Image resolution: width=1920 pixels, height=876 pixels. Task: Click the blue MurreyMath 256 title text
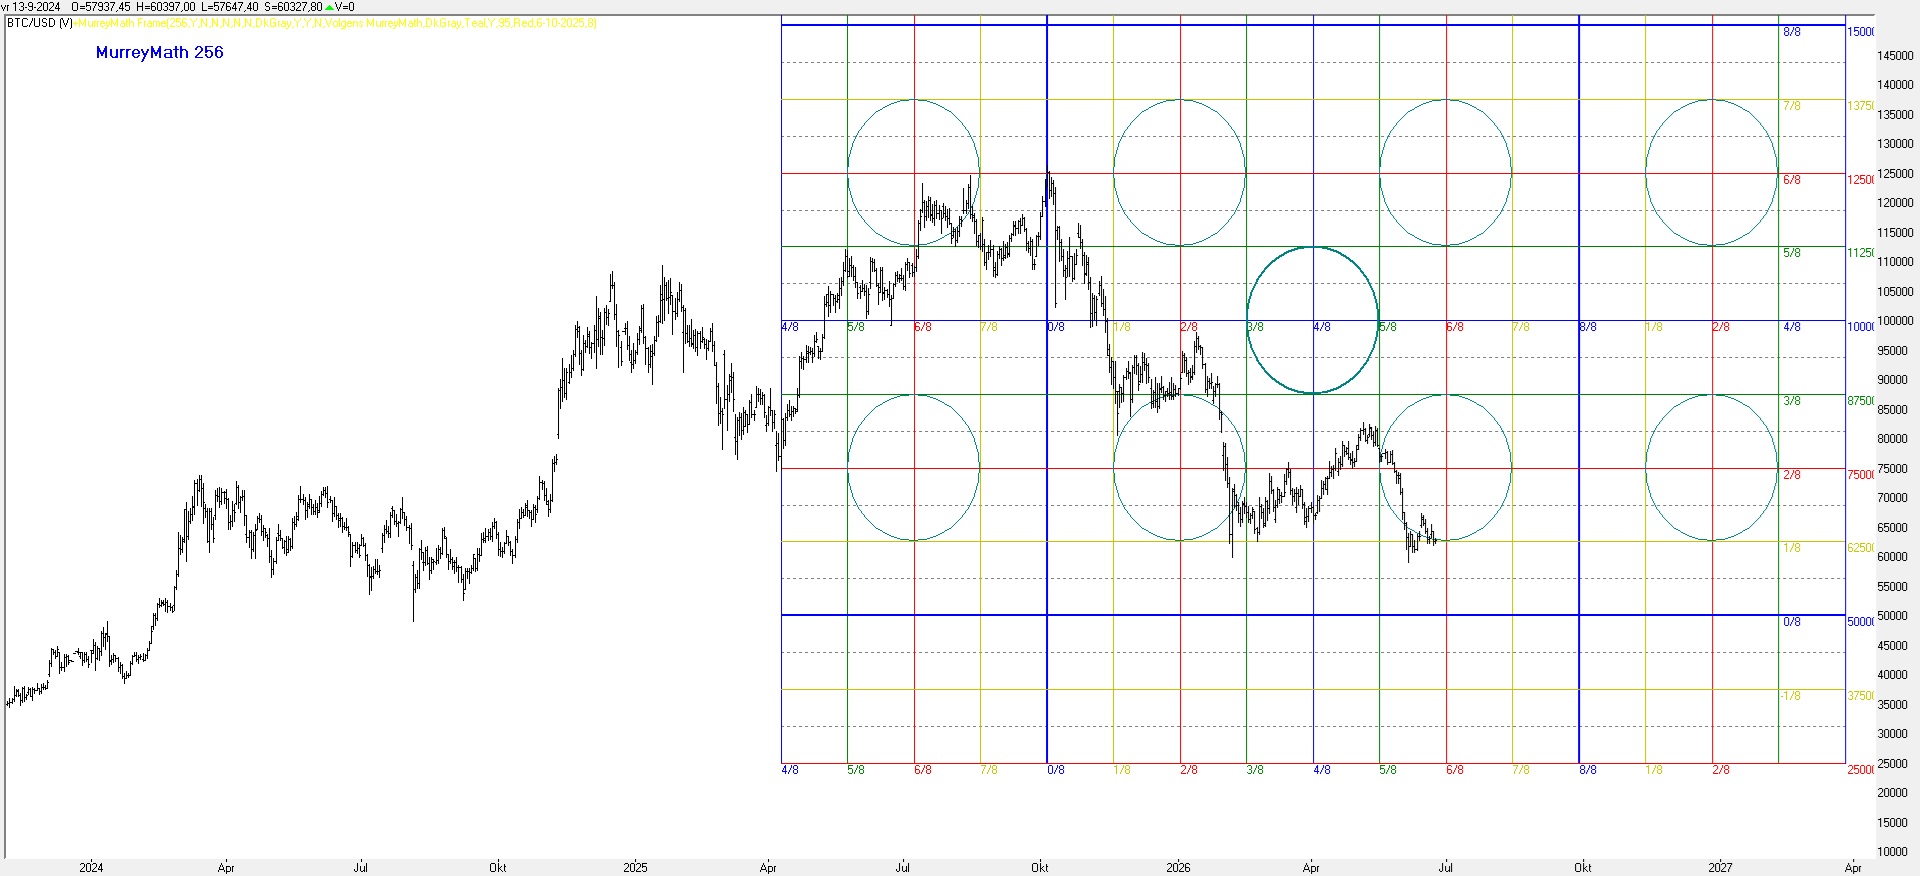click(x=160, y=53)
